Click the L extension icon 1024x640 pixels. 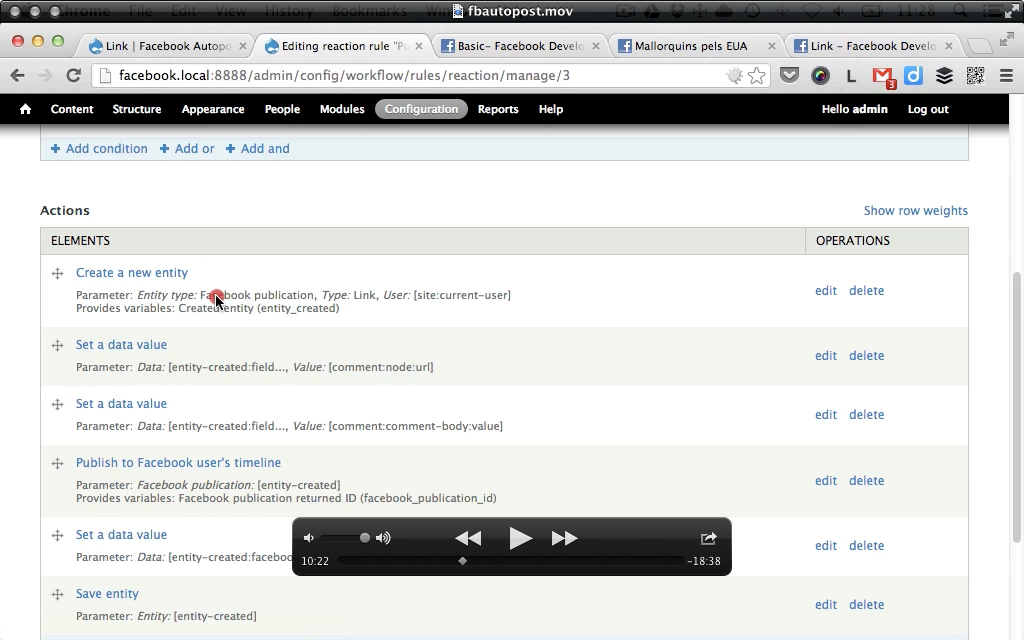pos(851,76)
